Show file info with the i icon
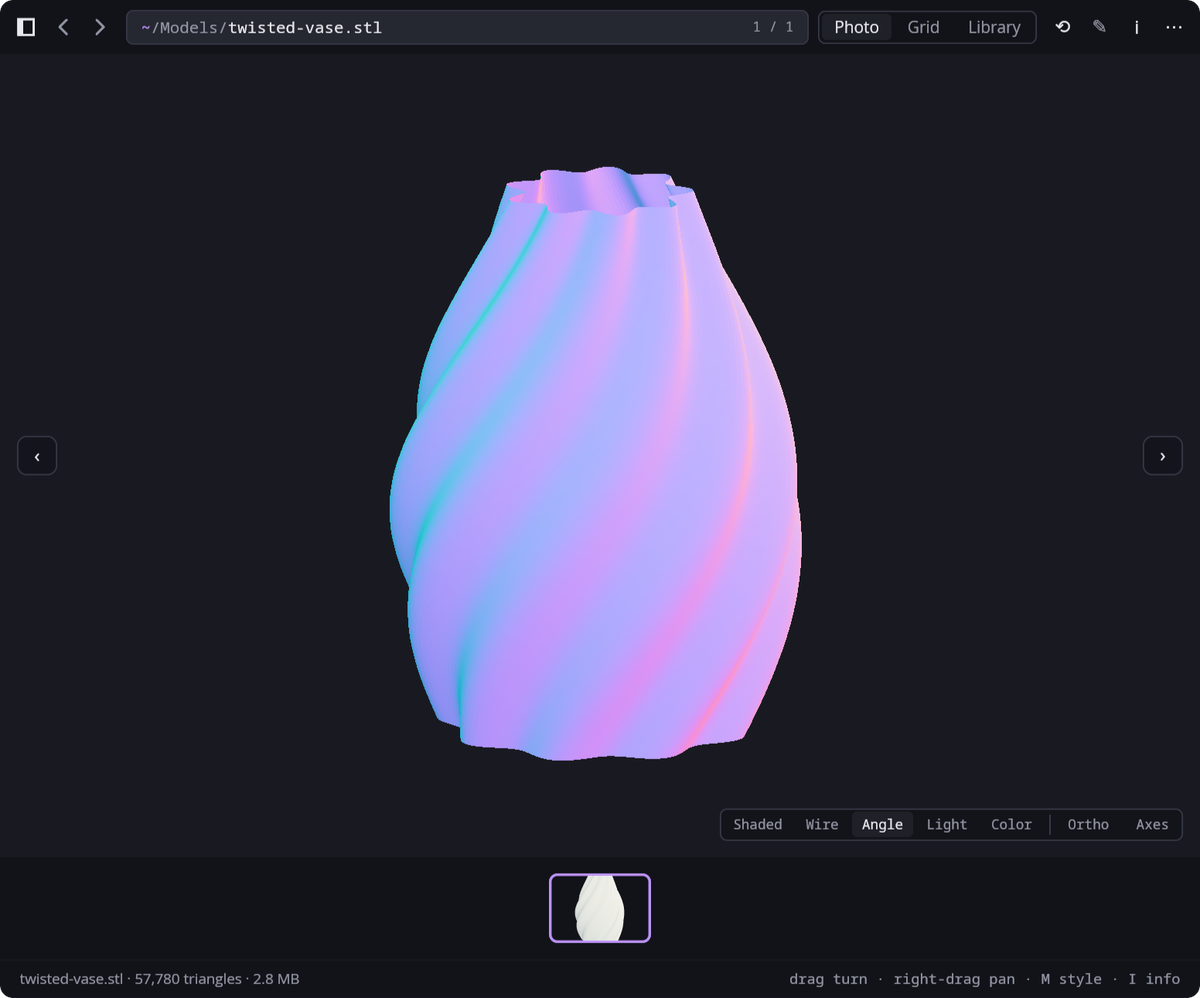Screen dimensions: 1200x998 (x=1136, y=27)
